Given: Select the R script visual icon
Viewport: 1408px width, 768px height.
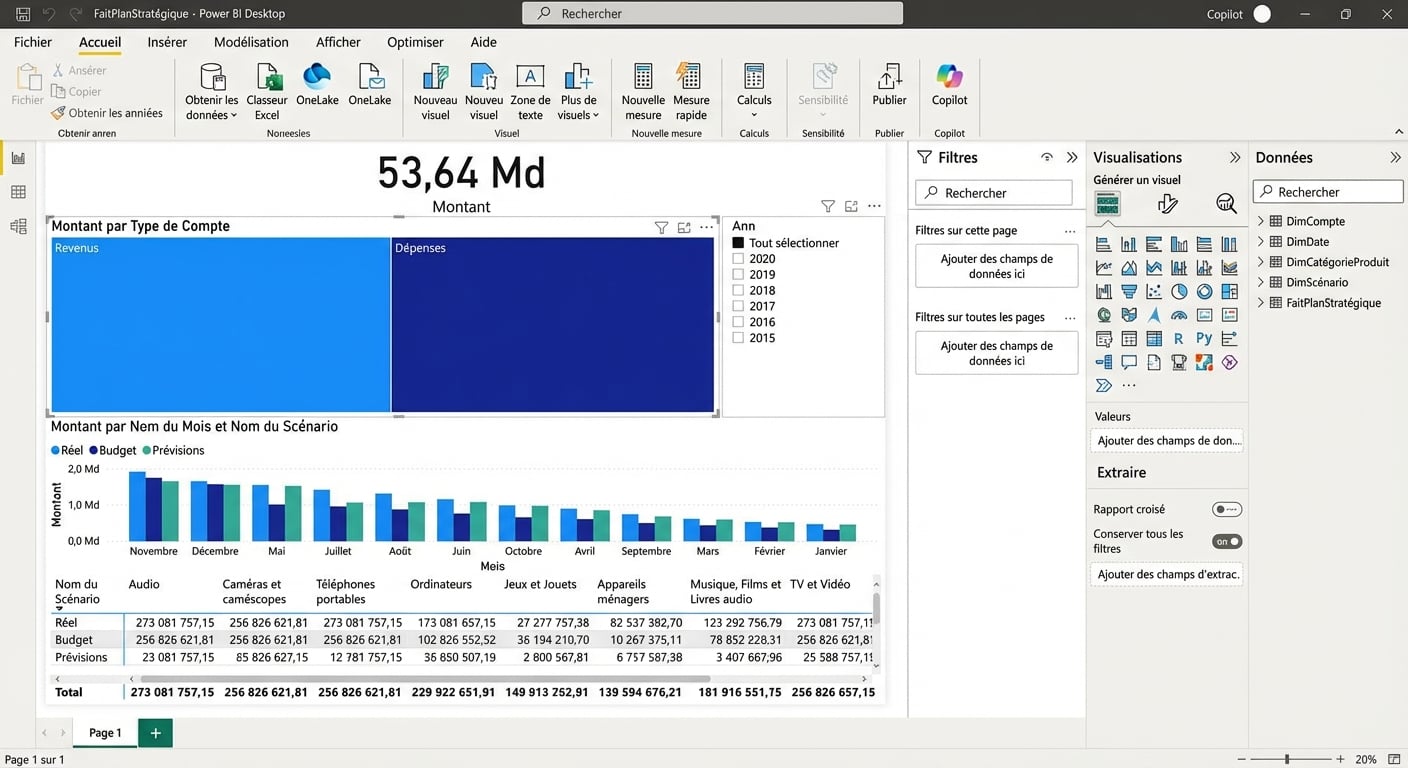Looking at the screenshot, I should (1177, 338).
